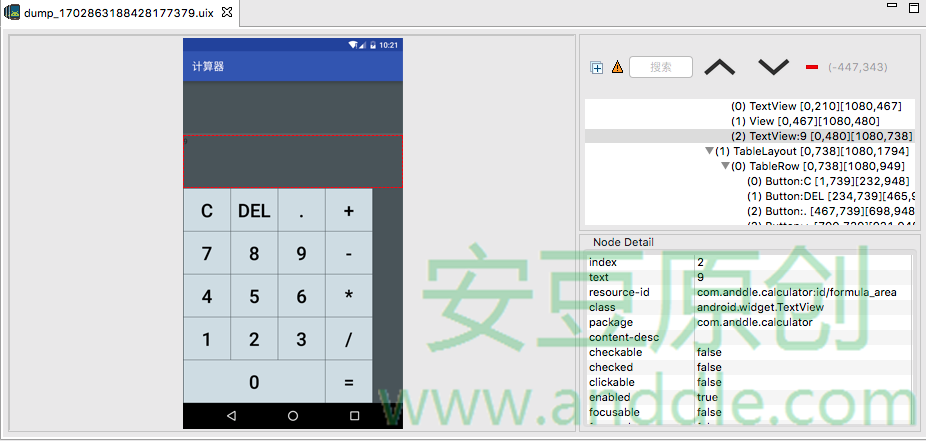Image resolution: width=926 pixels, height=441 pixels.
Task: Click calculator digit 5
Action: [254, 296]
